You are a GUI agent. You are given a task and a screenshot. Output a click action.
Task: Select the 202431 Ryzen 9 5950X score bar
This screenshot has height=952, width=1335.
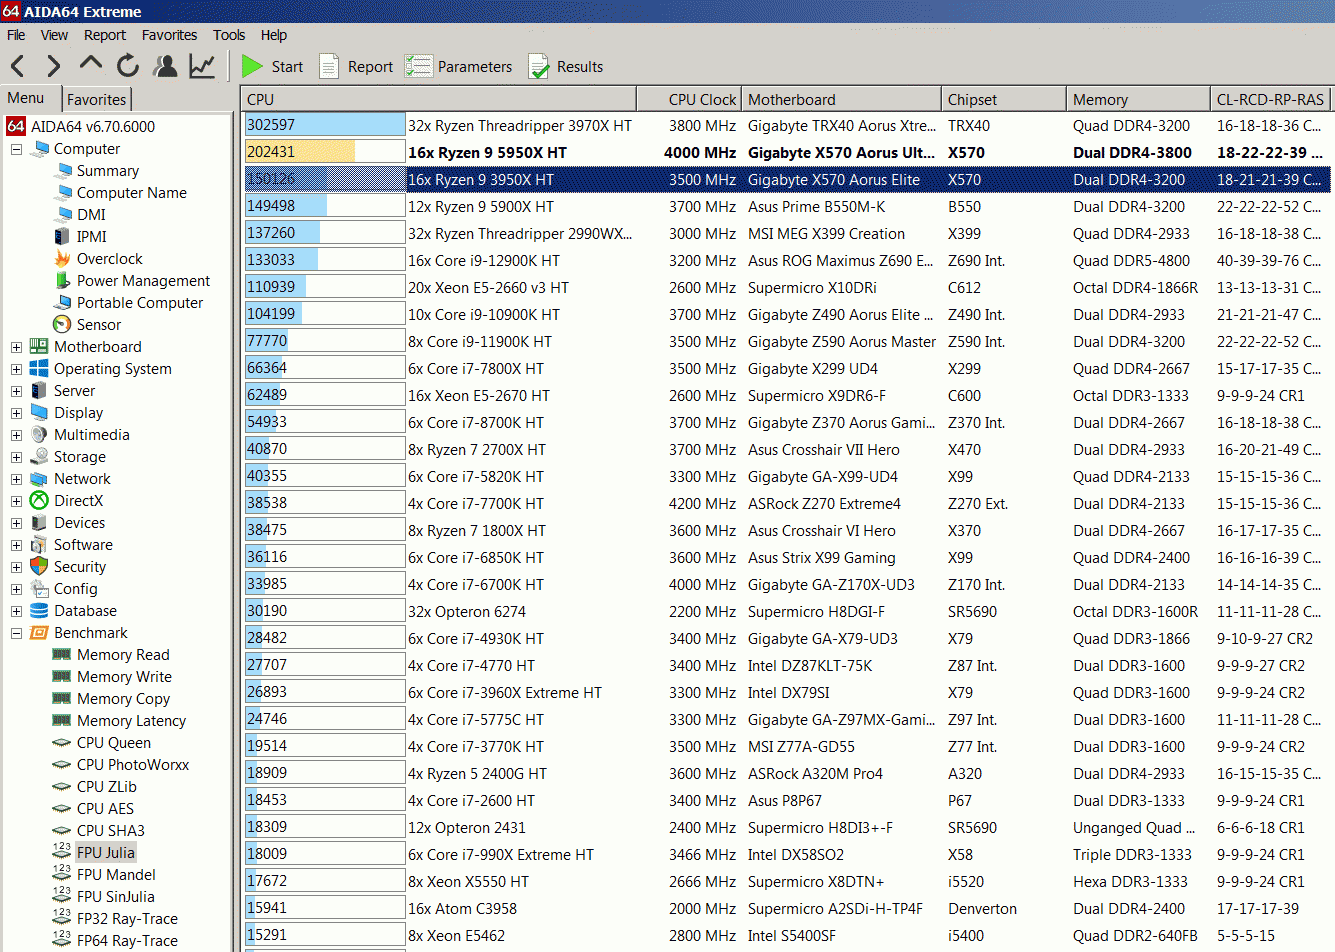point(325,152)
